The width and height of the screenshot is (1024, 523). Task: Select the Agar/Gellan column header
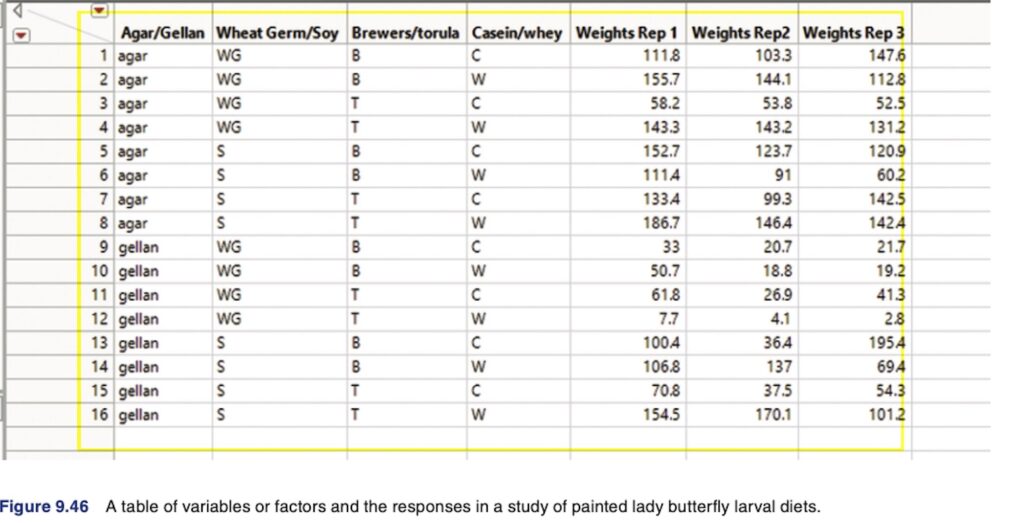tap(162, 33)
